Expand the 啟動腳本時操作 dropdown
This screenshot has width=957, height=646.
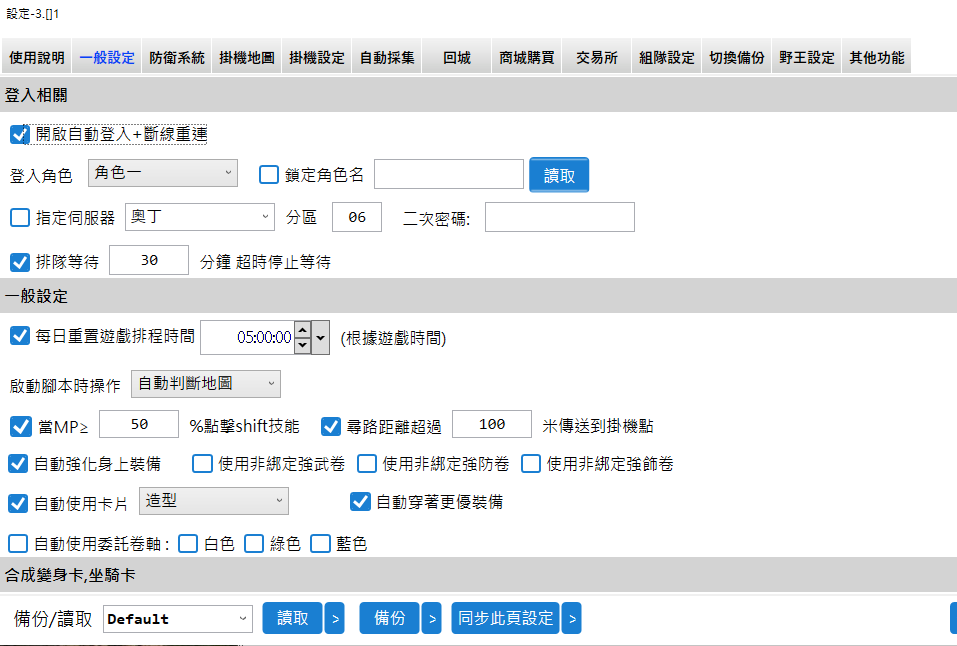[x=206, y=384]
